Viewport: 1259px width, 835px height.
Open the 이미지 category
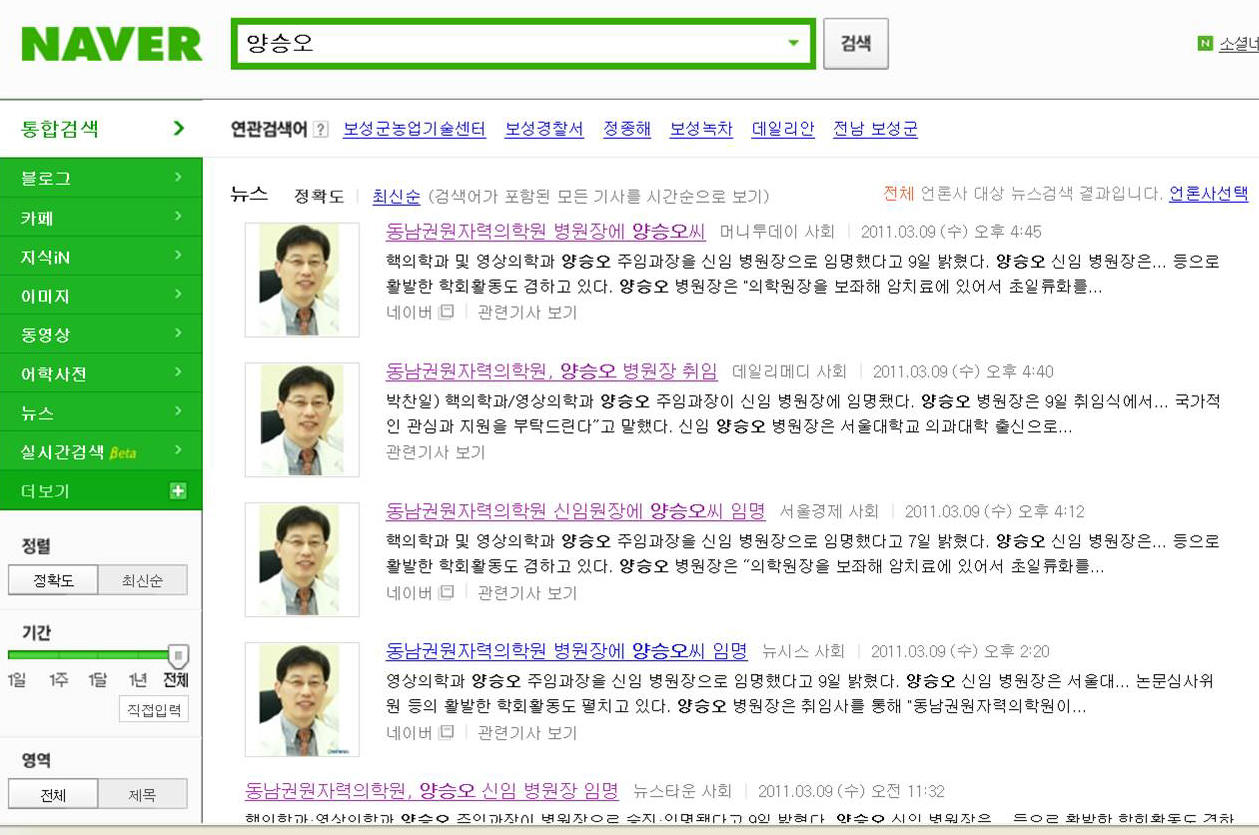[101, 296]
